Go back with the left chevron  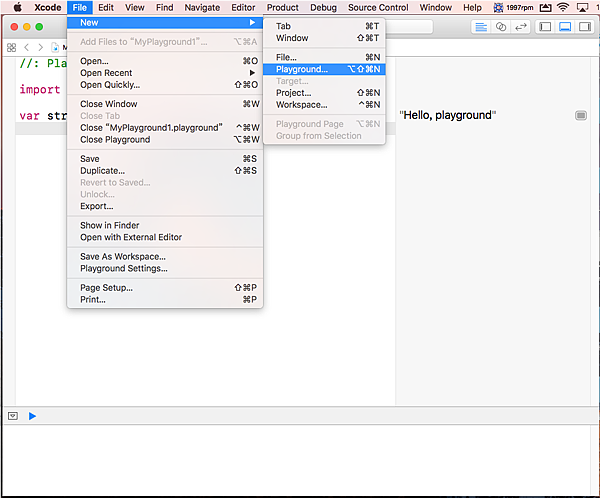(x=26, y=47)
